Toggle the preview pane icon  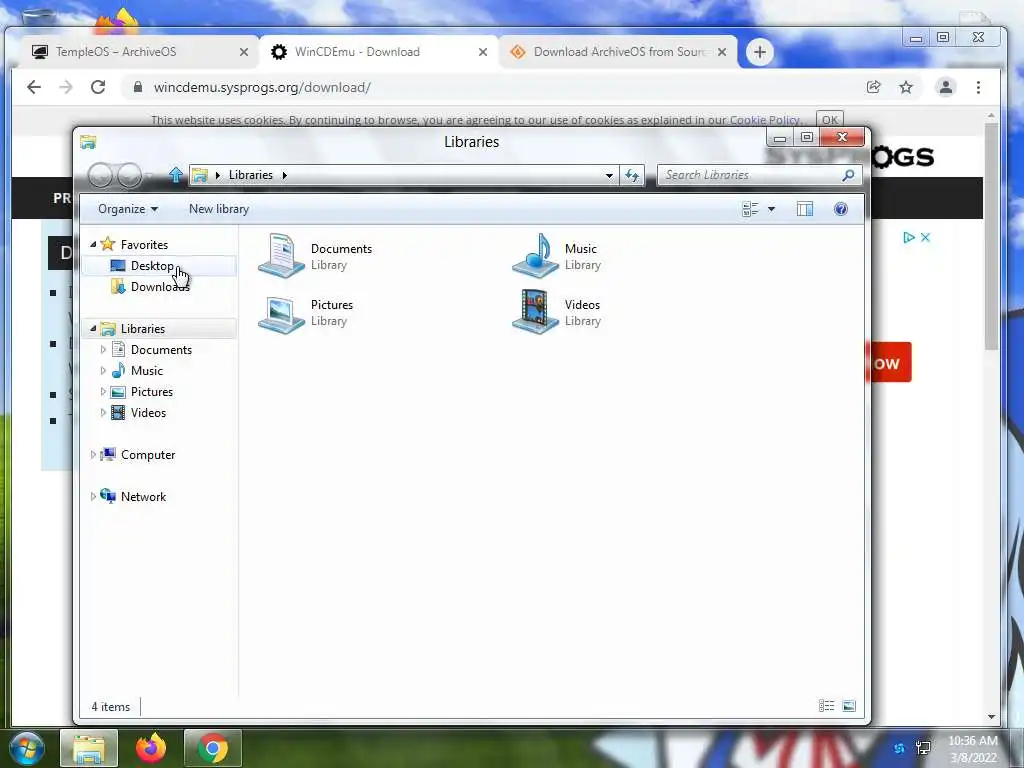click(x=805, y=209)
